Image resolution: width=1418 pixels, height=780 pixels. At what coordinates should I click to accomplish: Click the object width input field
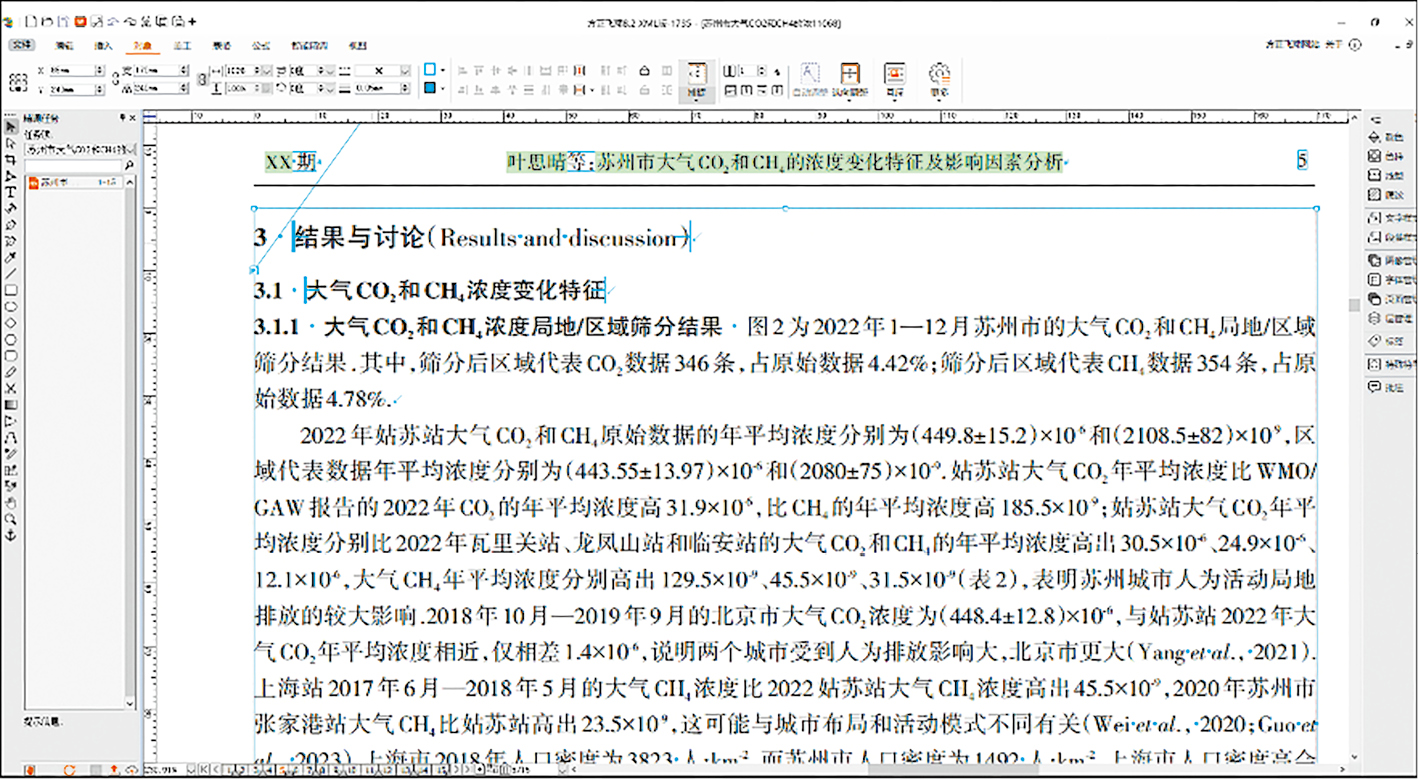(160, 71)
